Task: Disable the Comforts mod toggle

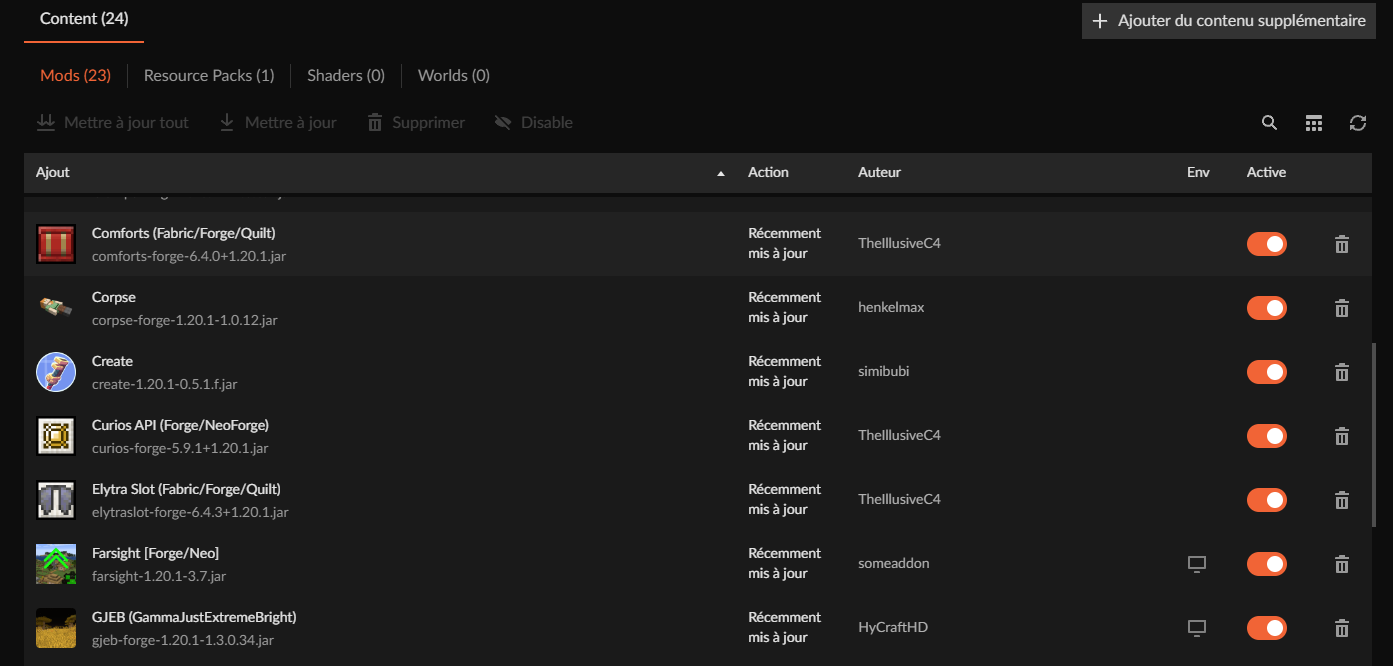Action: 1267,244
